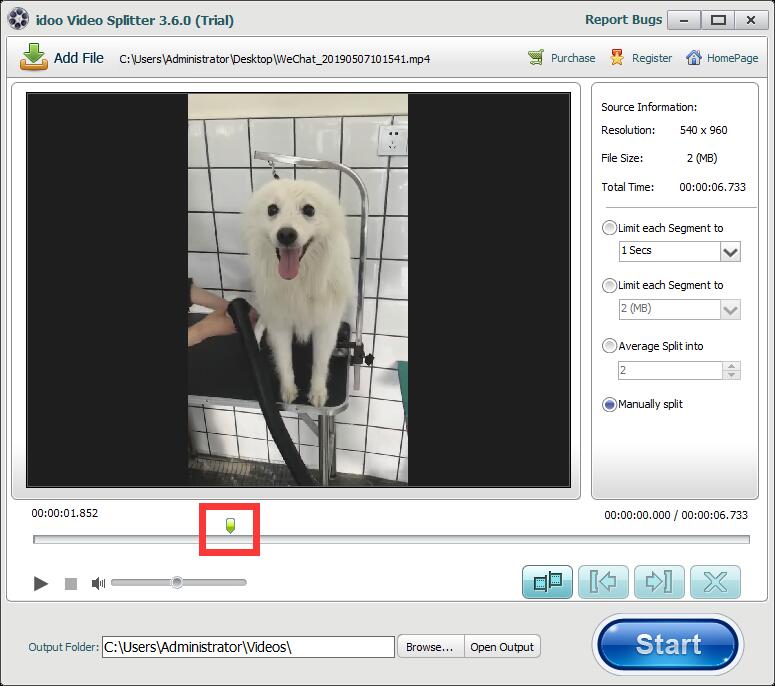Open Purchase shopping cart link

561,58
